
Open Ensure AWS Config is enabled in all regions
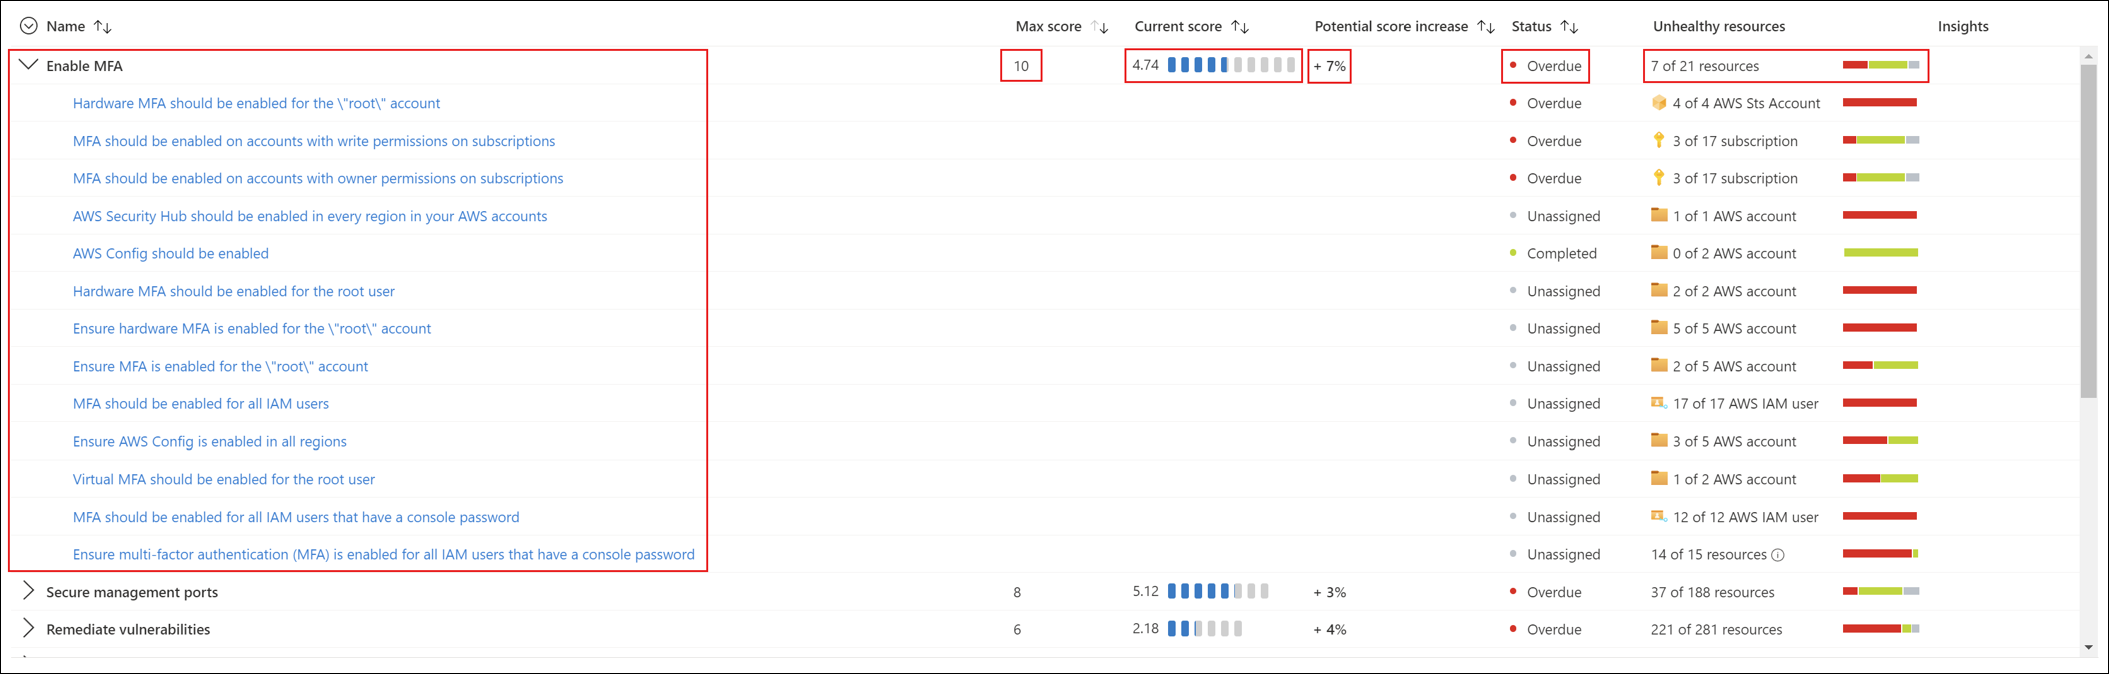pos(209,441)
